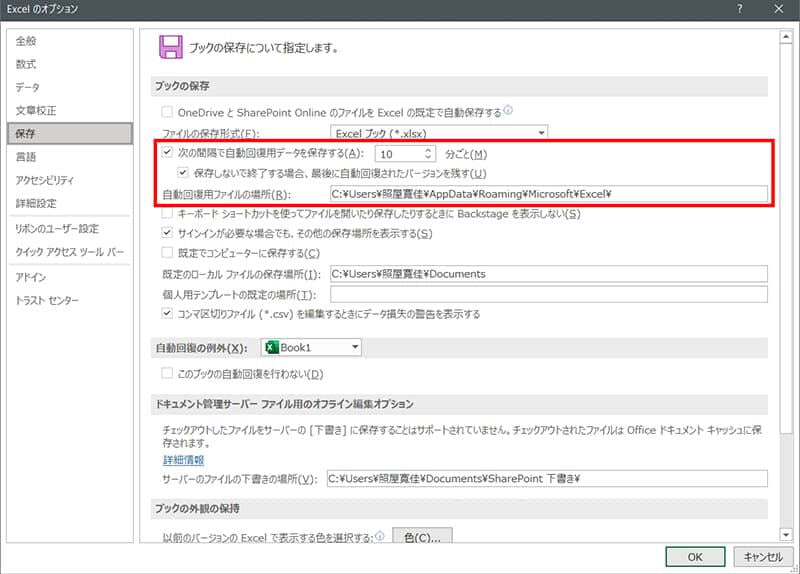This screenshot has width=800, height=574.
Task: Open the Book1 AutoRecover exceptions dropdown
Action: (311, 347)
